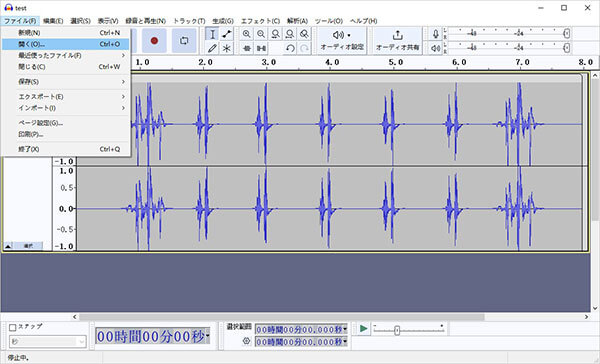Click Trim audio outside selection icon
The image size is (600, 364).
pyautogui.click(x=247, y=48)
